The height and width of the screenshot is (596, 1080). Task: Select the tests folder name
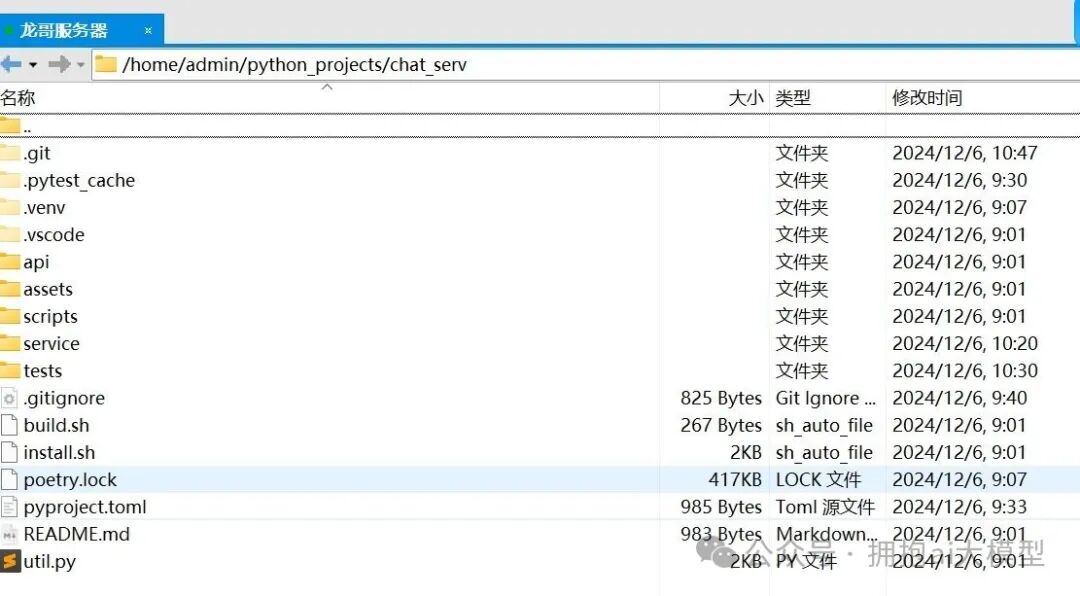click(x=43, y=371)
